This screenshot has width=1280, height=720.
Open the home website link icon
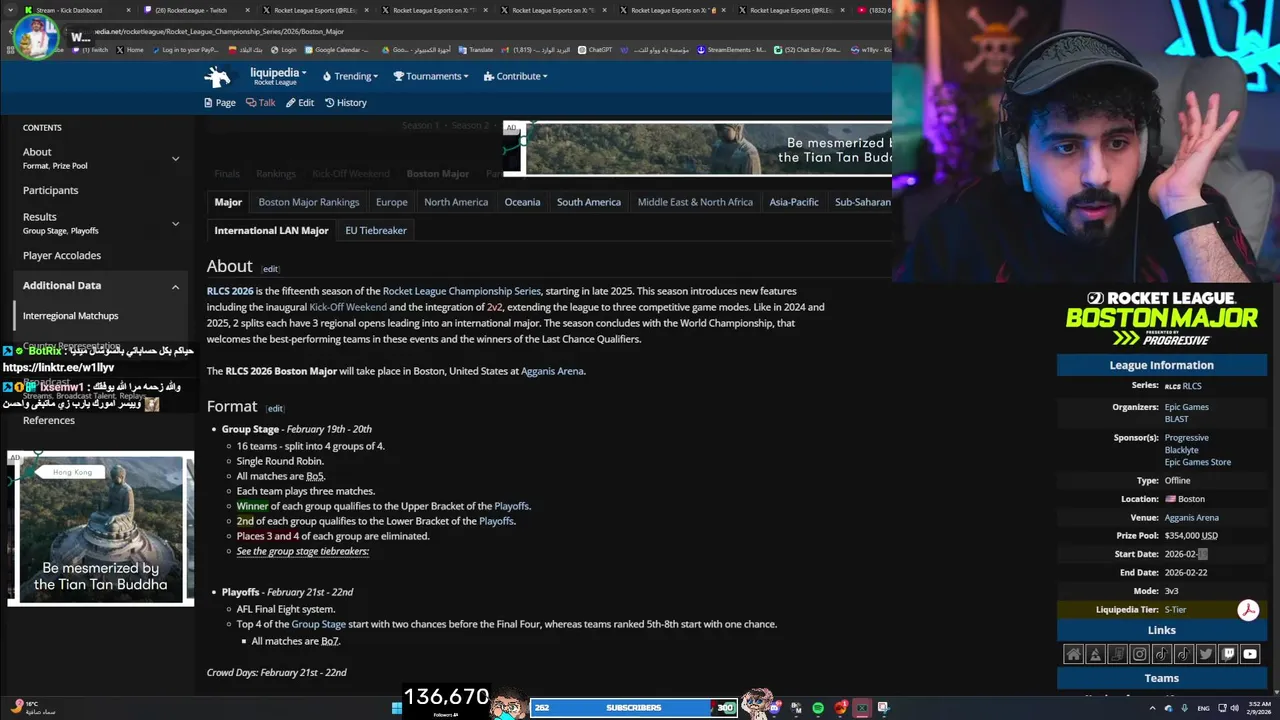tap(1073, 654)
